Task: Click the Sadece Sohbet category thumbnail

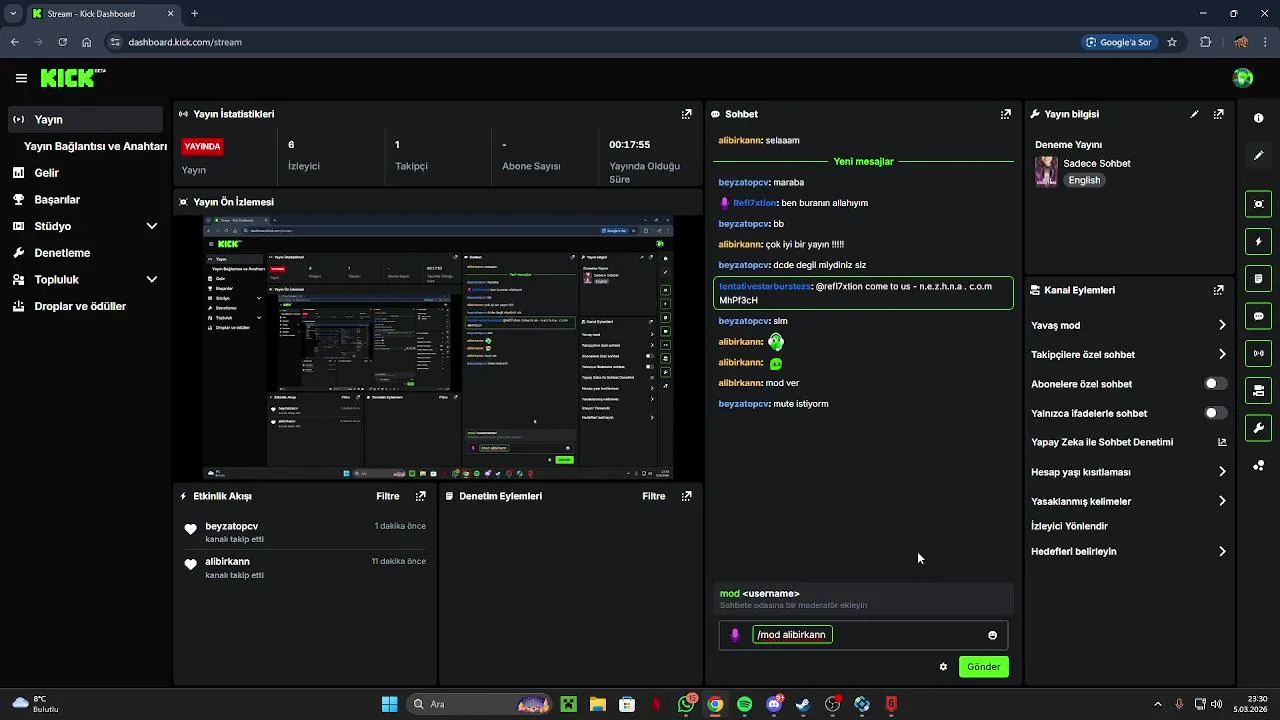Action: 1046,171
